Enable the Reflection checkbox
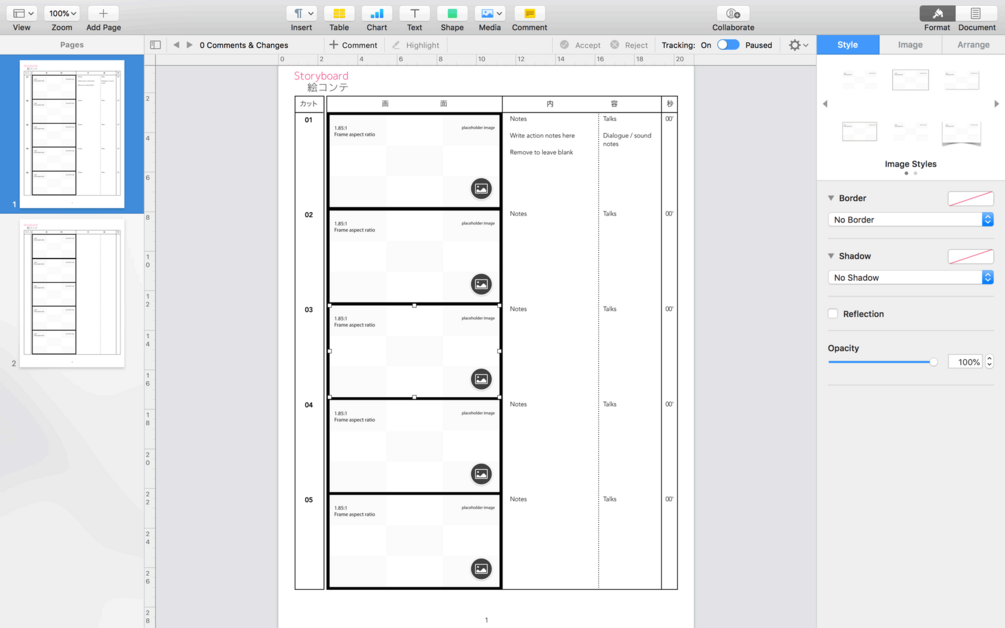Image resolution: width=1005 pixels, height=628 pixels. 833,313
